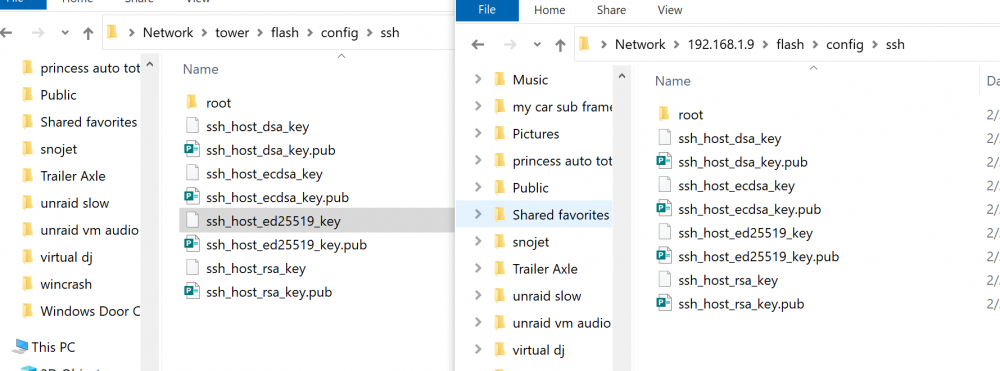Viewport: 1000px width, 371px height.
Task: Select ssh_host_ecdsa_key icon in left window
Action: 193,173
